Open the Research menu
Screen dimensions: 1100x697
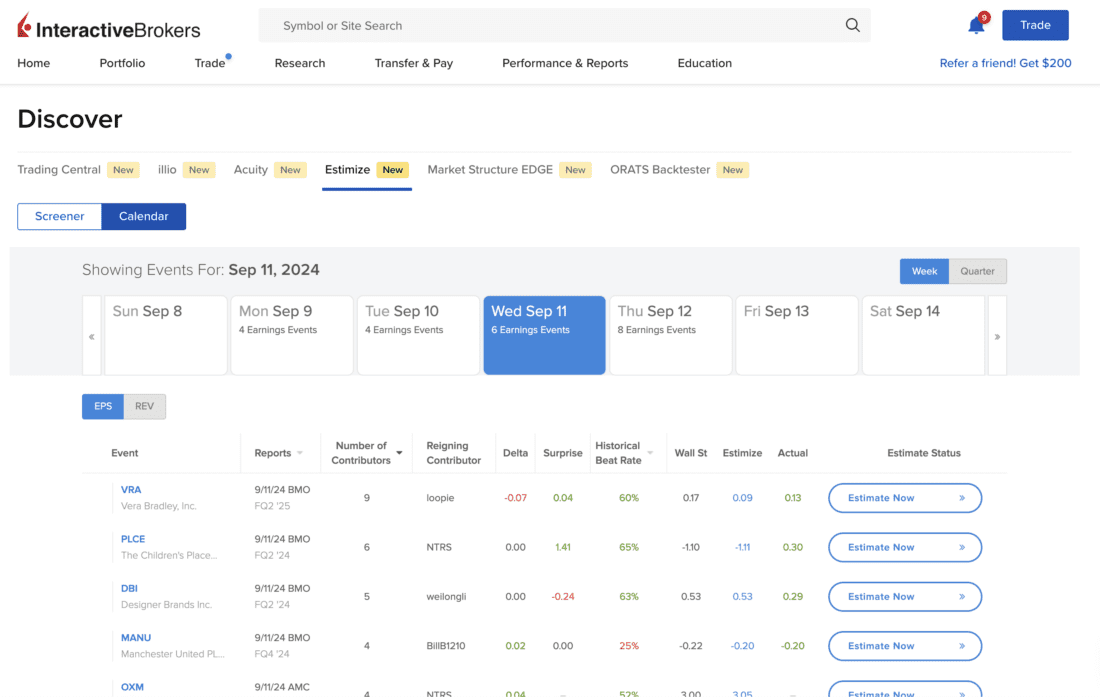[300, 63]
